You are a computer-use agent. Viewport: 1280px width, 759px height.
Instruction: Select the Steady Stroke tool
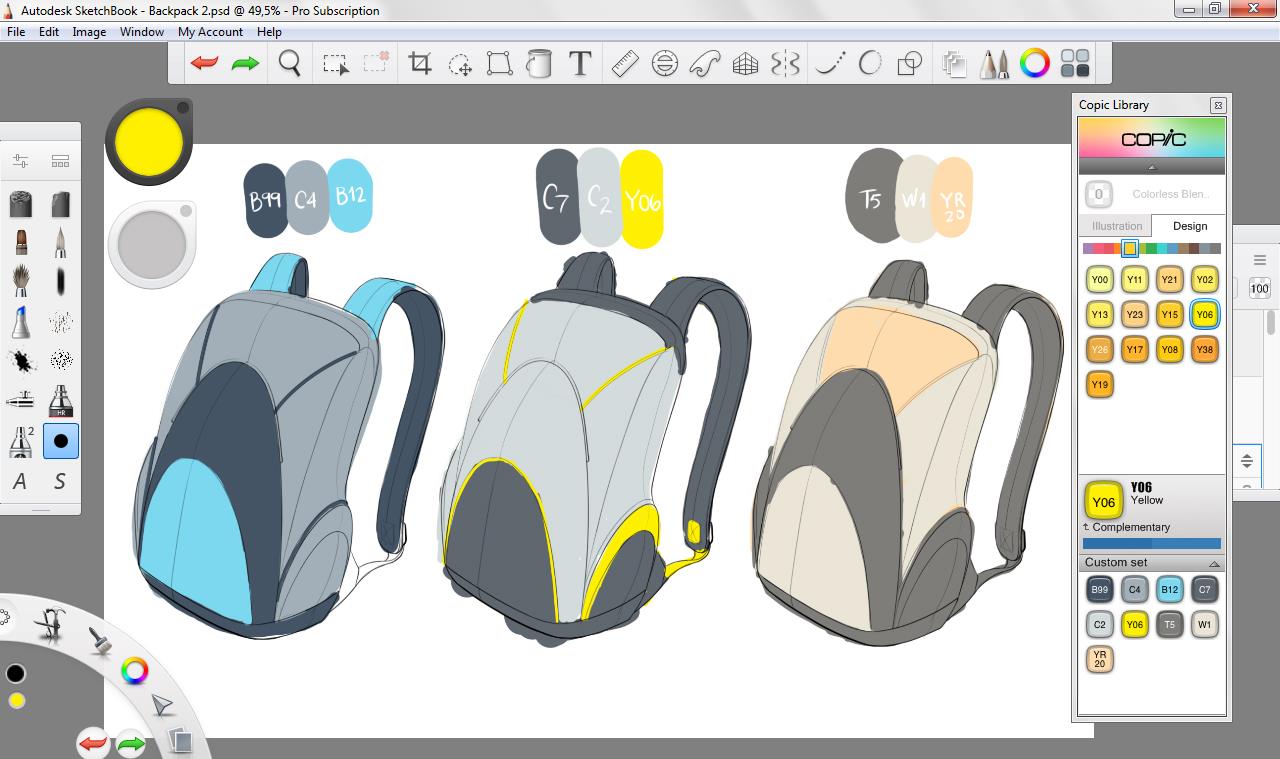click(x=830, y=64)
